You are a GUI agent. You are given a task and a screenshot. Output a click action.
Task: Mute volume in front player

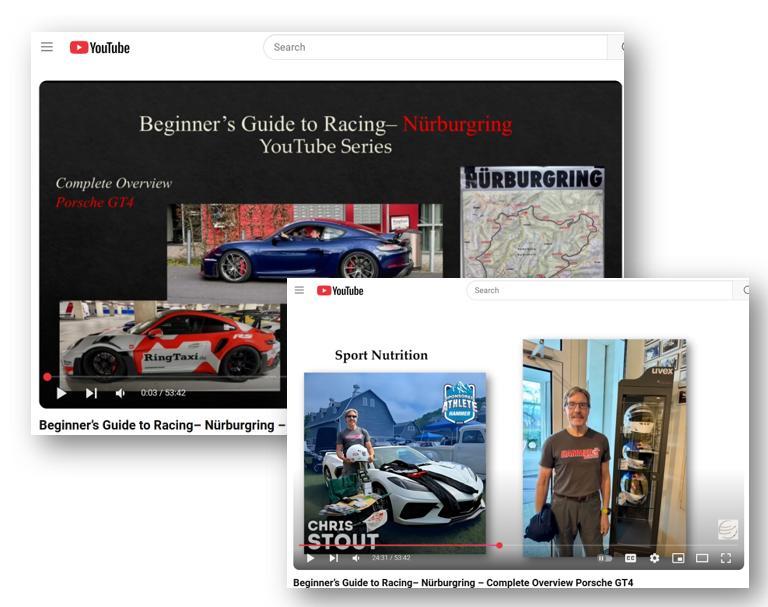point(356,558)
